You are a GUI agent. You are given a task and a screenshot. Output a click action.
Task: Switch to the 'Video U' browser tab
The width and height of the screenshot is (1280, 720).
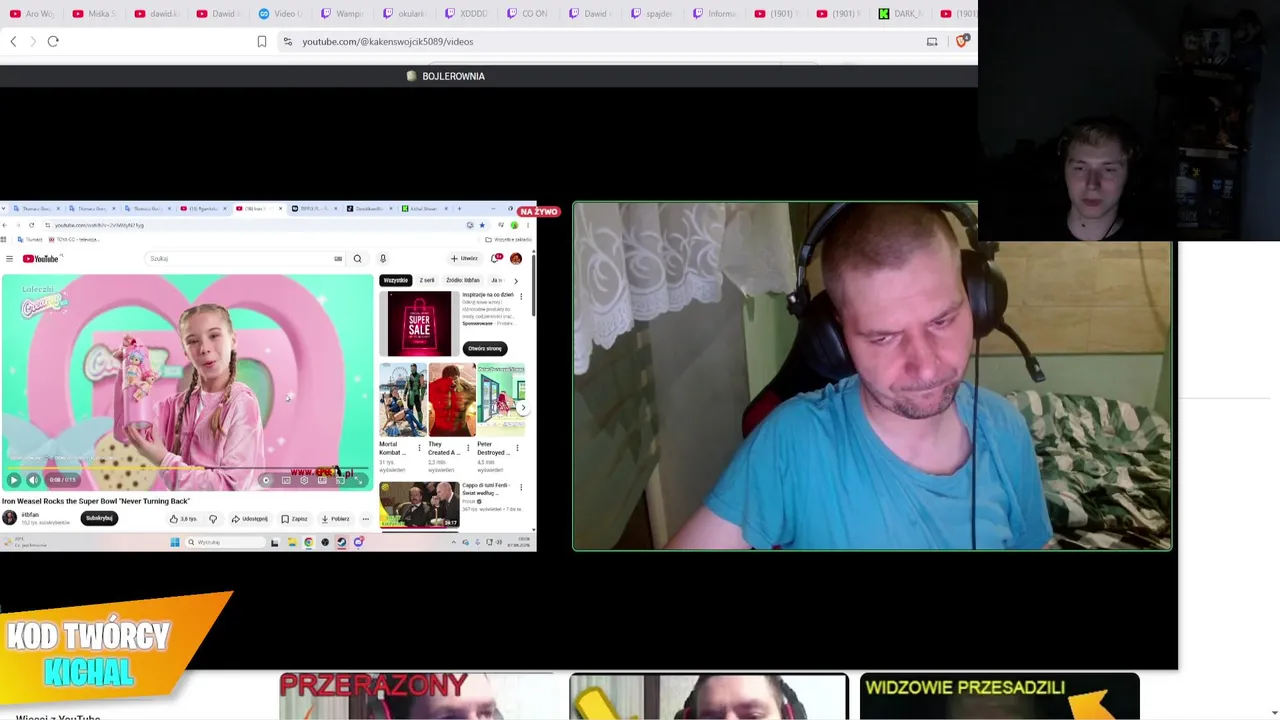pyautogui.click(x=279, y=14)
